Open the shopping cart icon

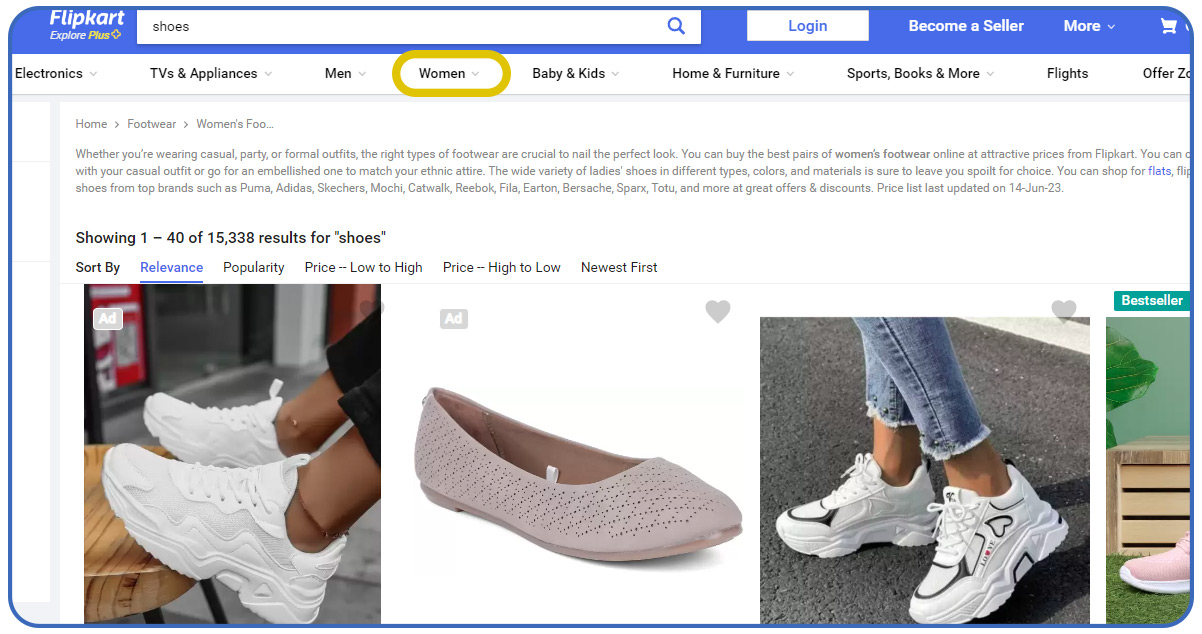(x=1168, y=27)
